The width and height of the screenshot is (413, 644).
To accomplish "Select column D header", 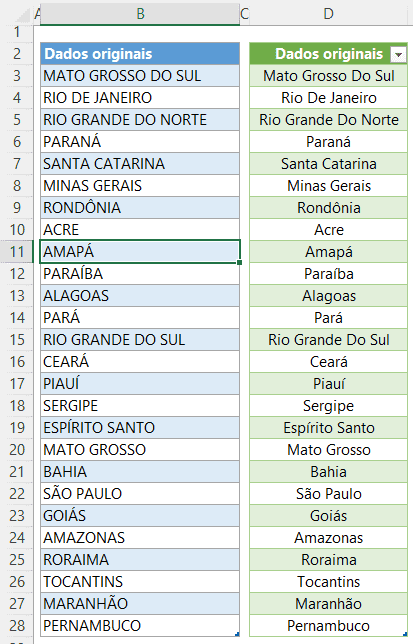I will point(328,14).
